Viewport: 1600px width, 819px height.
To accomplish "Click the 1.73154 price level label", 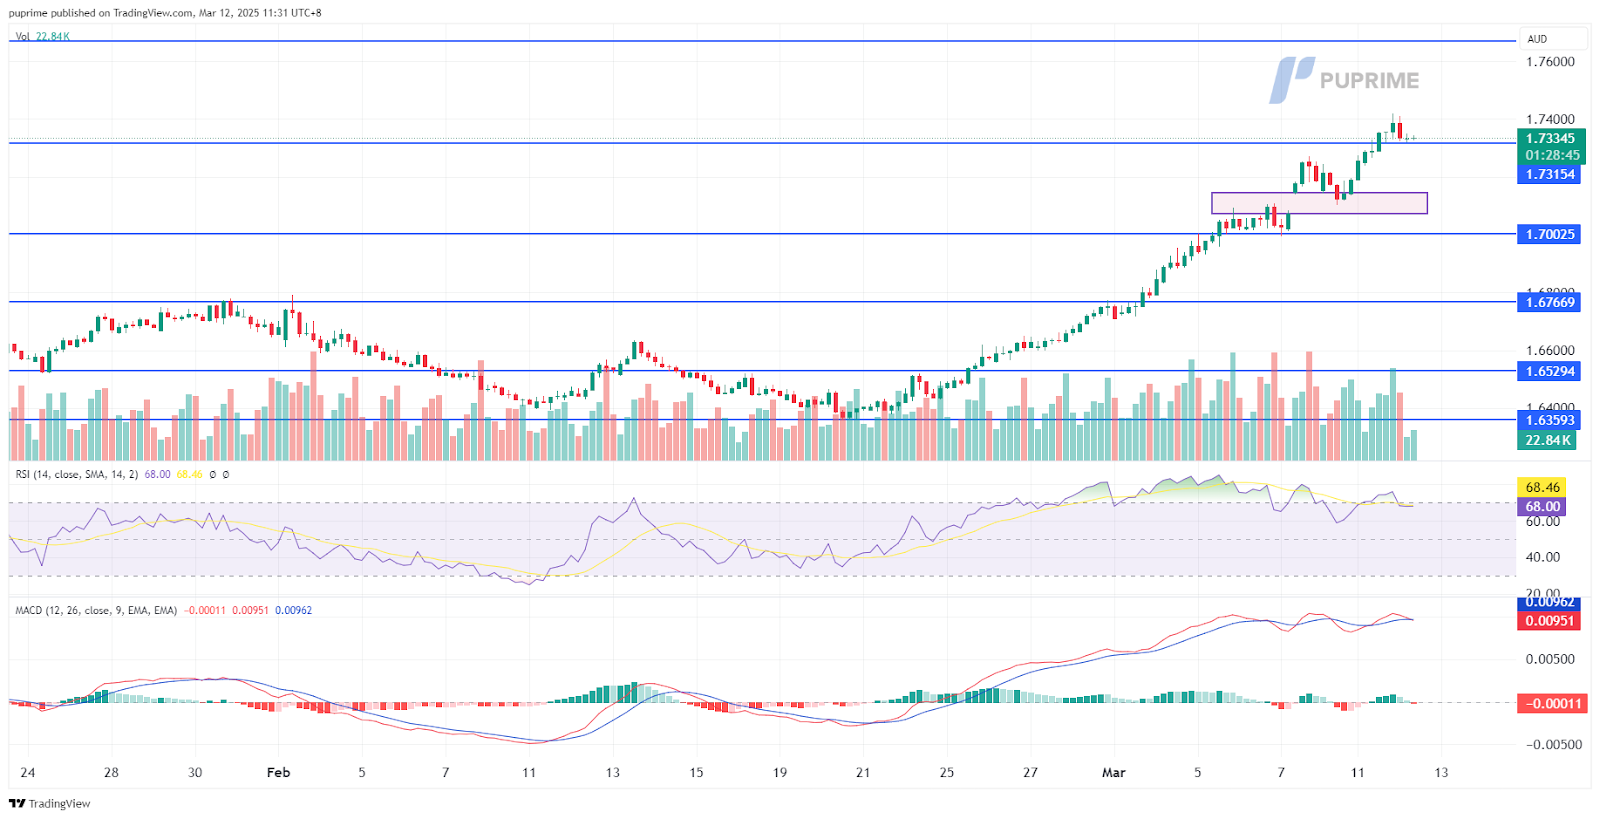I will pos(1549,174).
